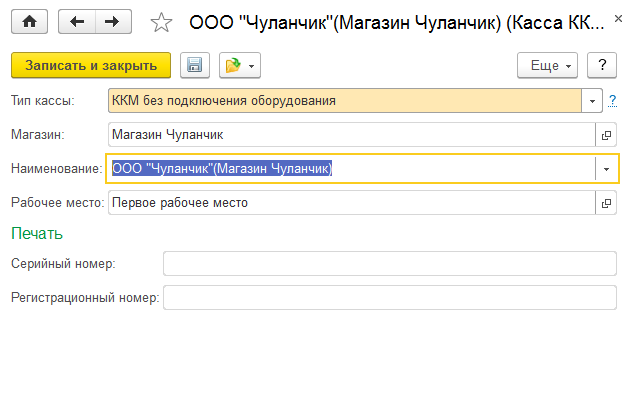Viewport: 635px width, 398px height.
Task: Expand the Тип кассы dropdown arrow
Action: pyautogui.click(x=592, y=101)
